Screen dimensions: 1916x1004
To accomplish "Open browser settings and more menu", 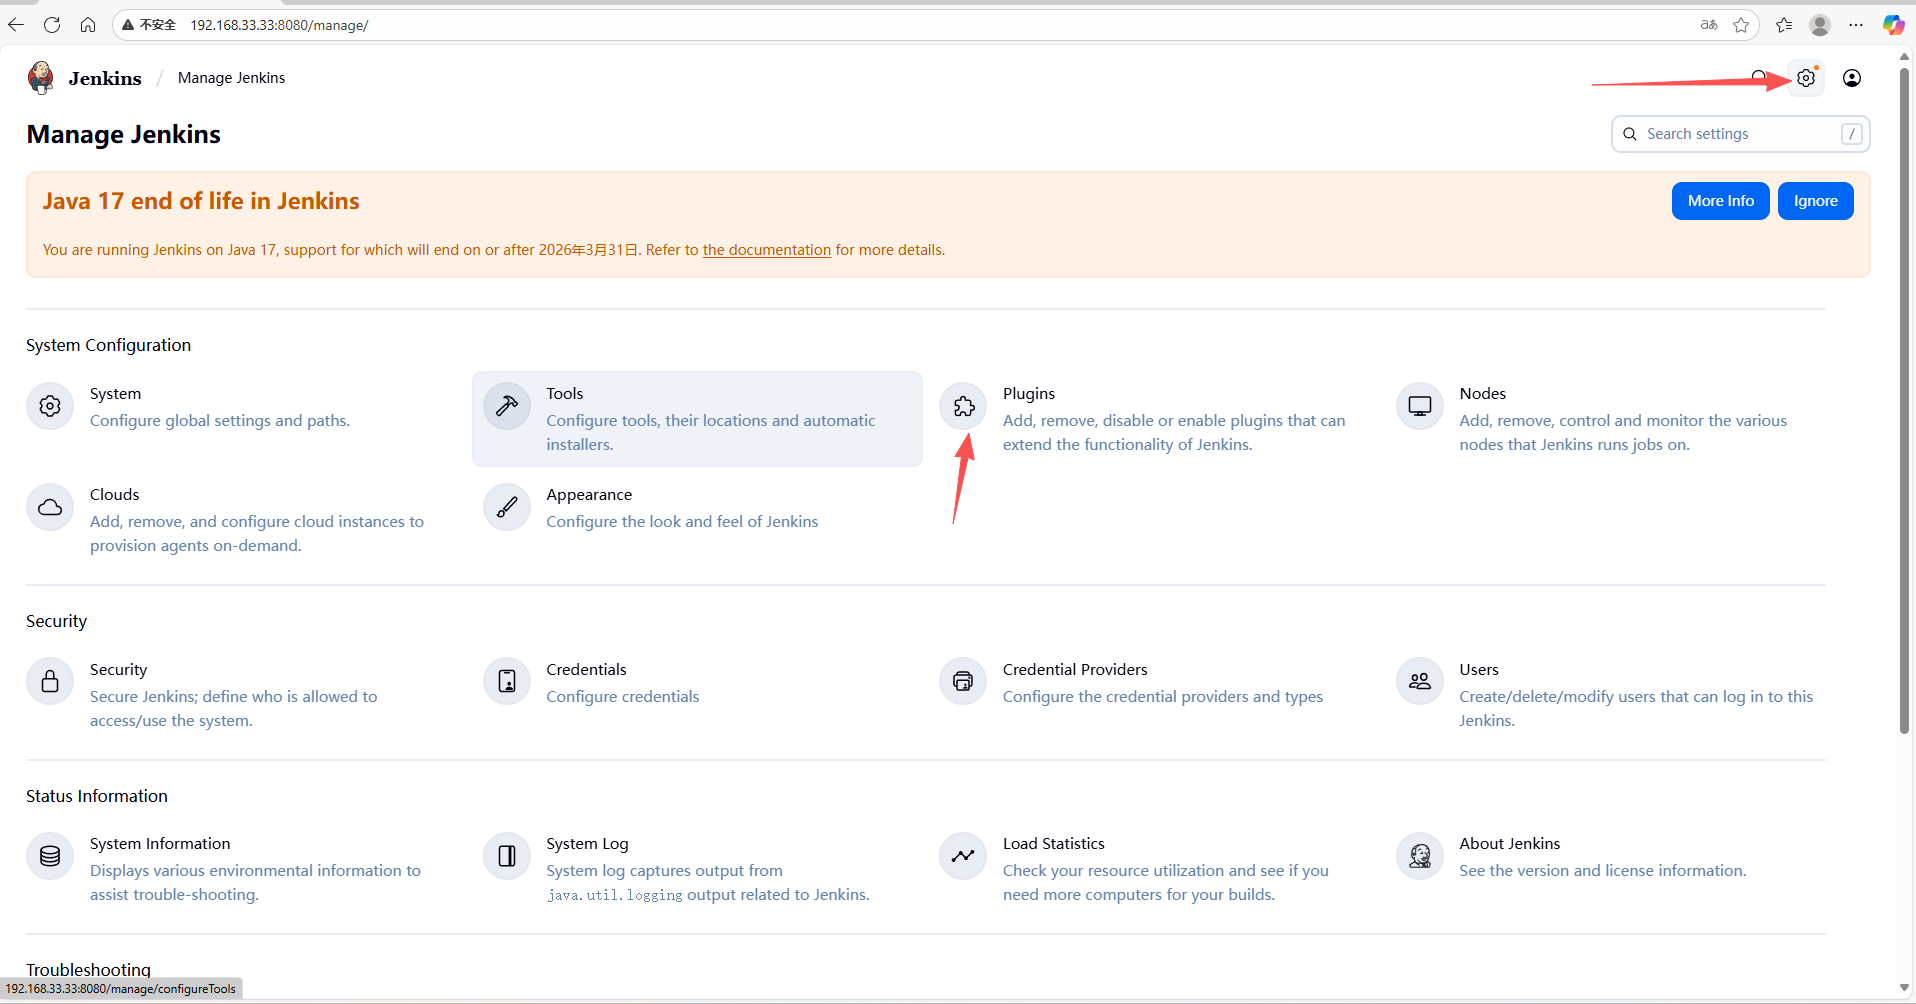I will point(1856,25).
